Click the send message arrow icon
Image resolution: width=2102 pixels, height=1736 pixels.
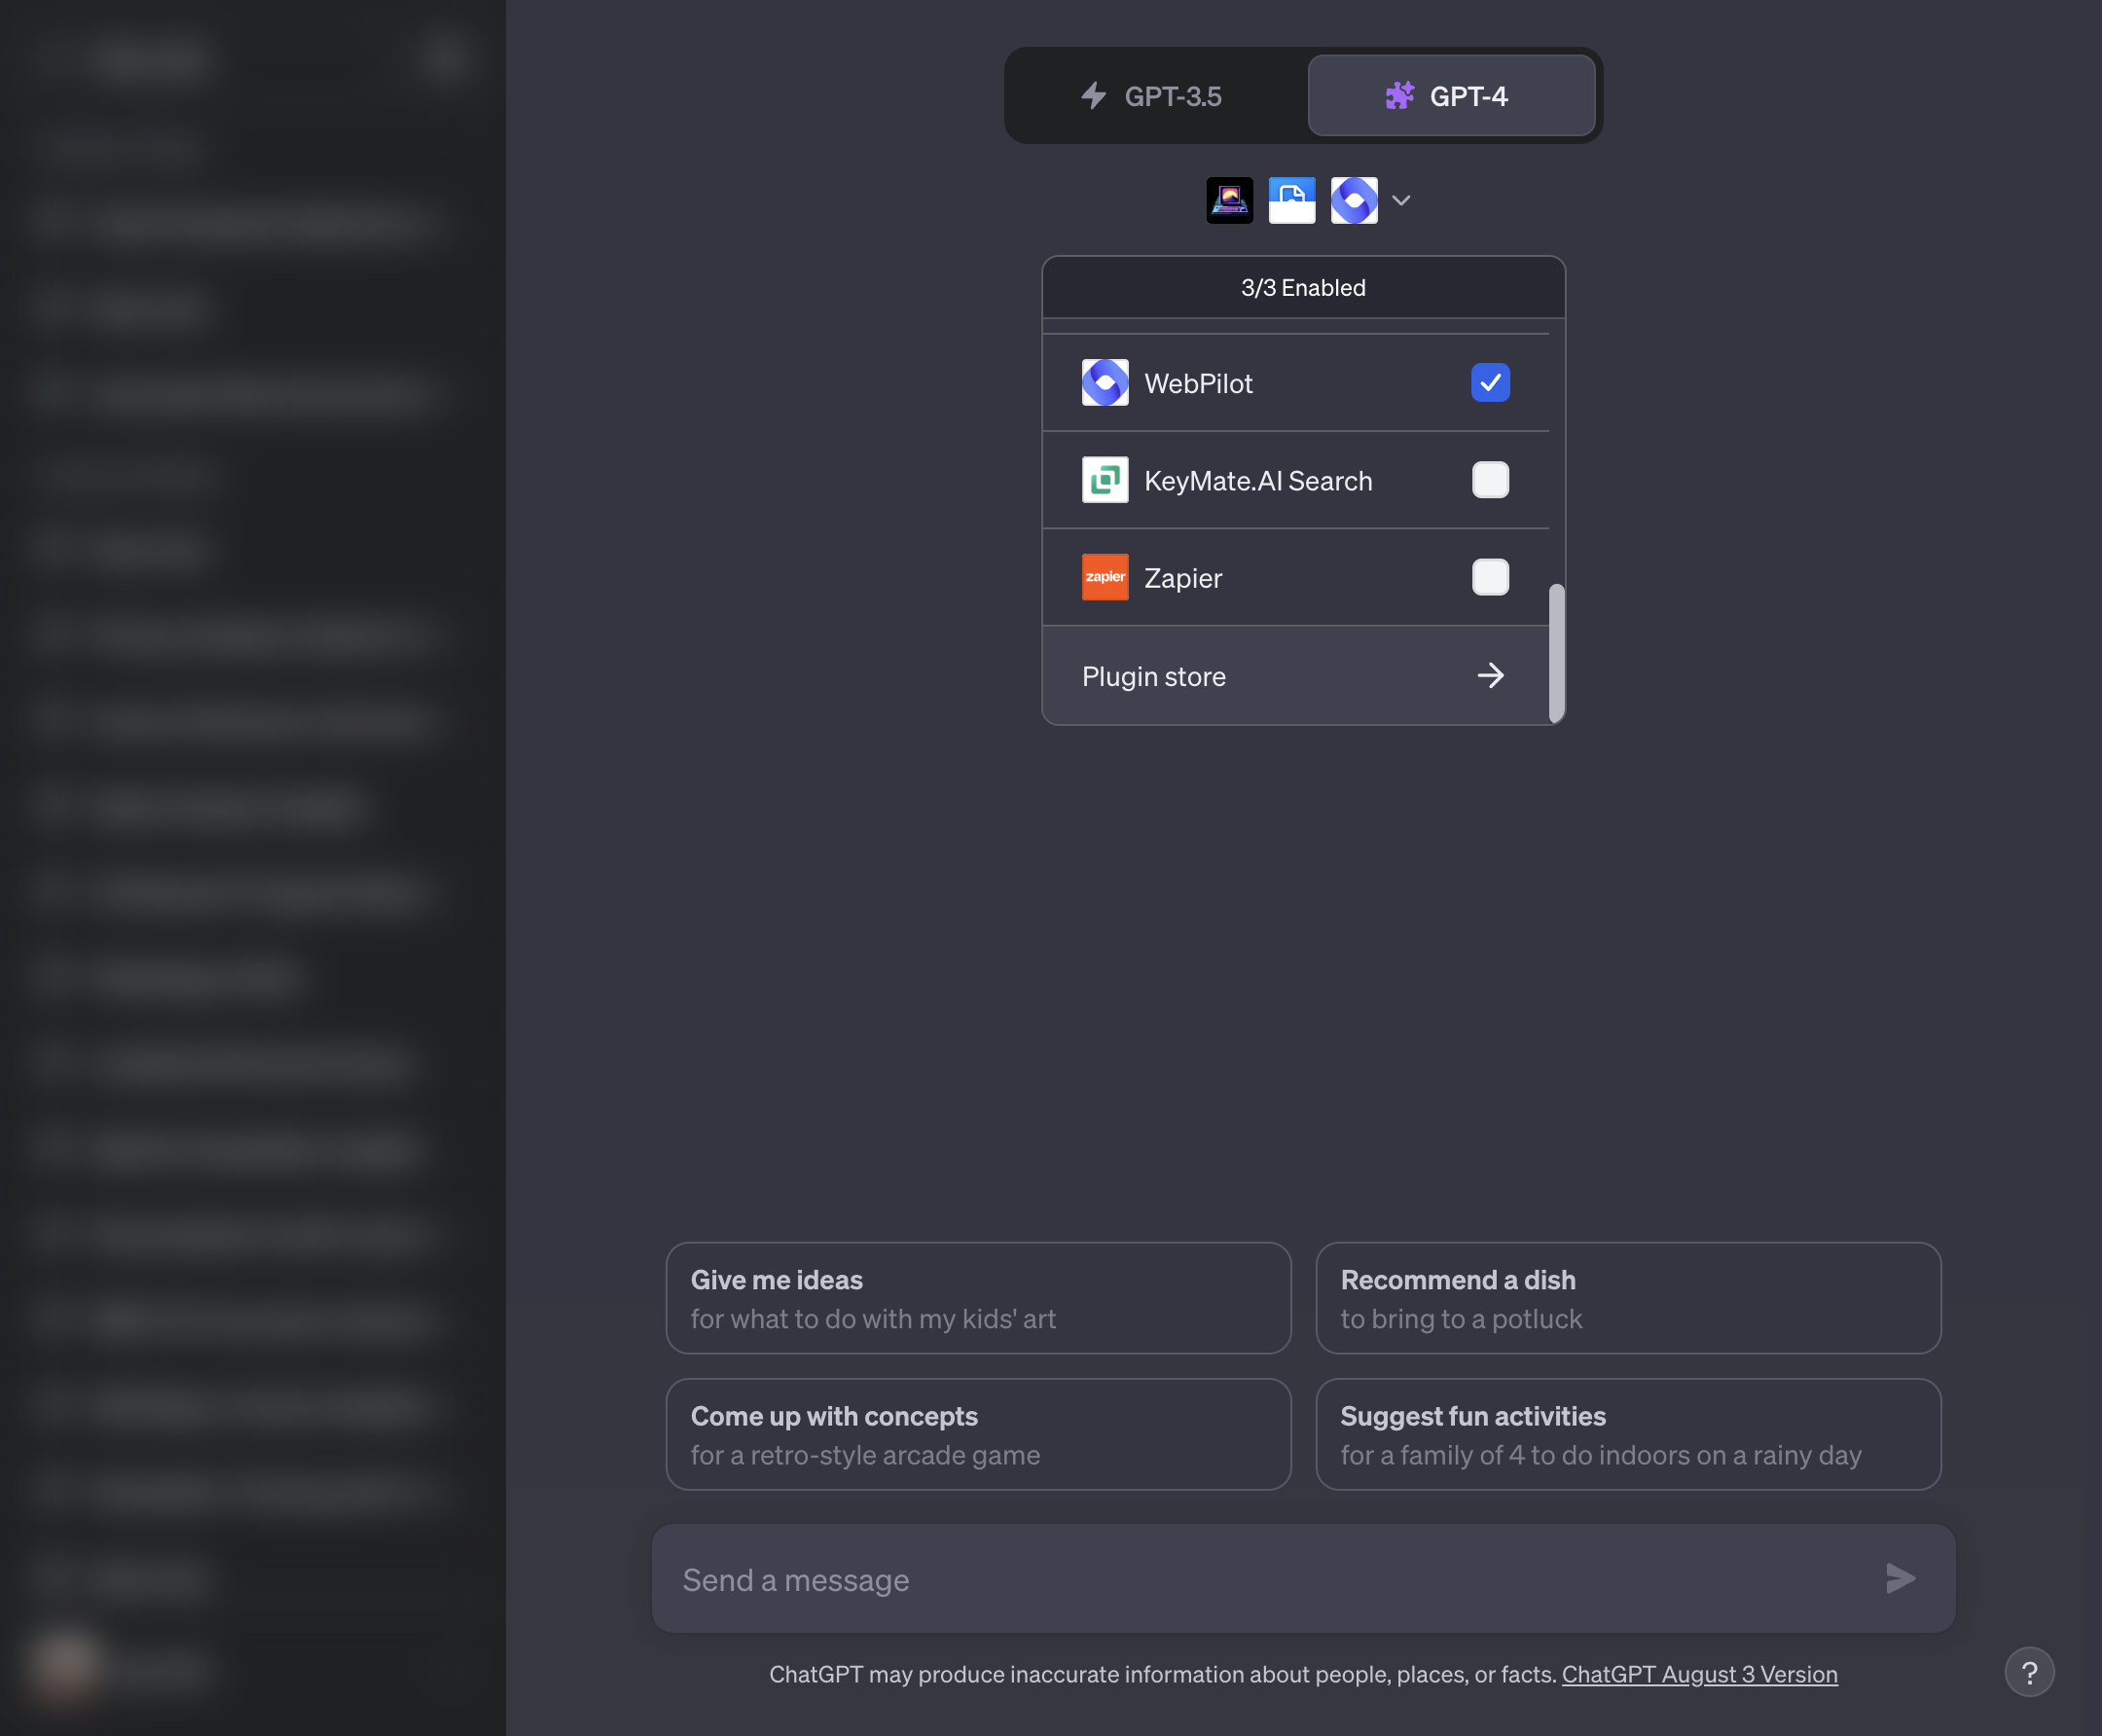coord(1900,1579)
